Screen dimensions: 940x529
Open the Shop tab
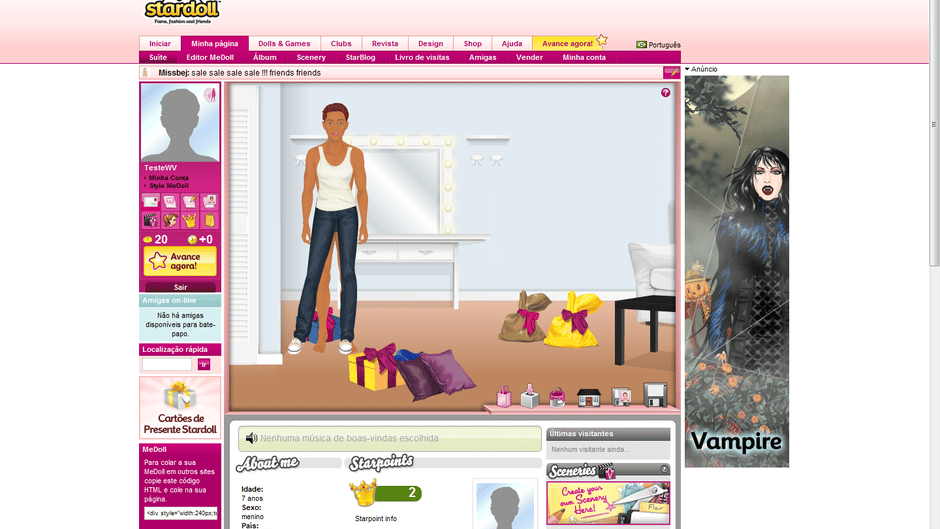[x=472, y=43]
